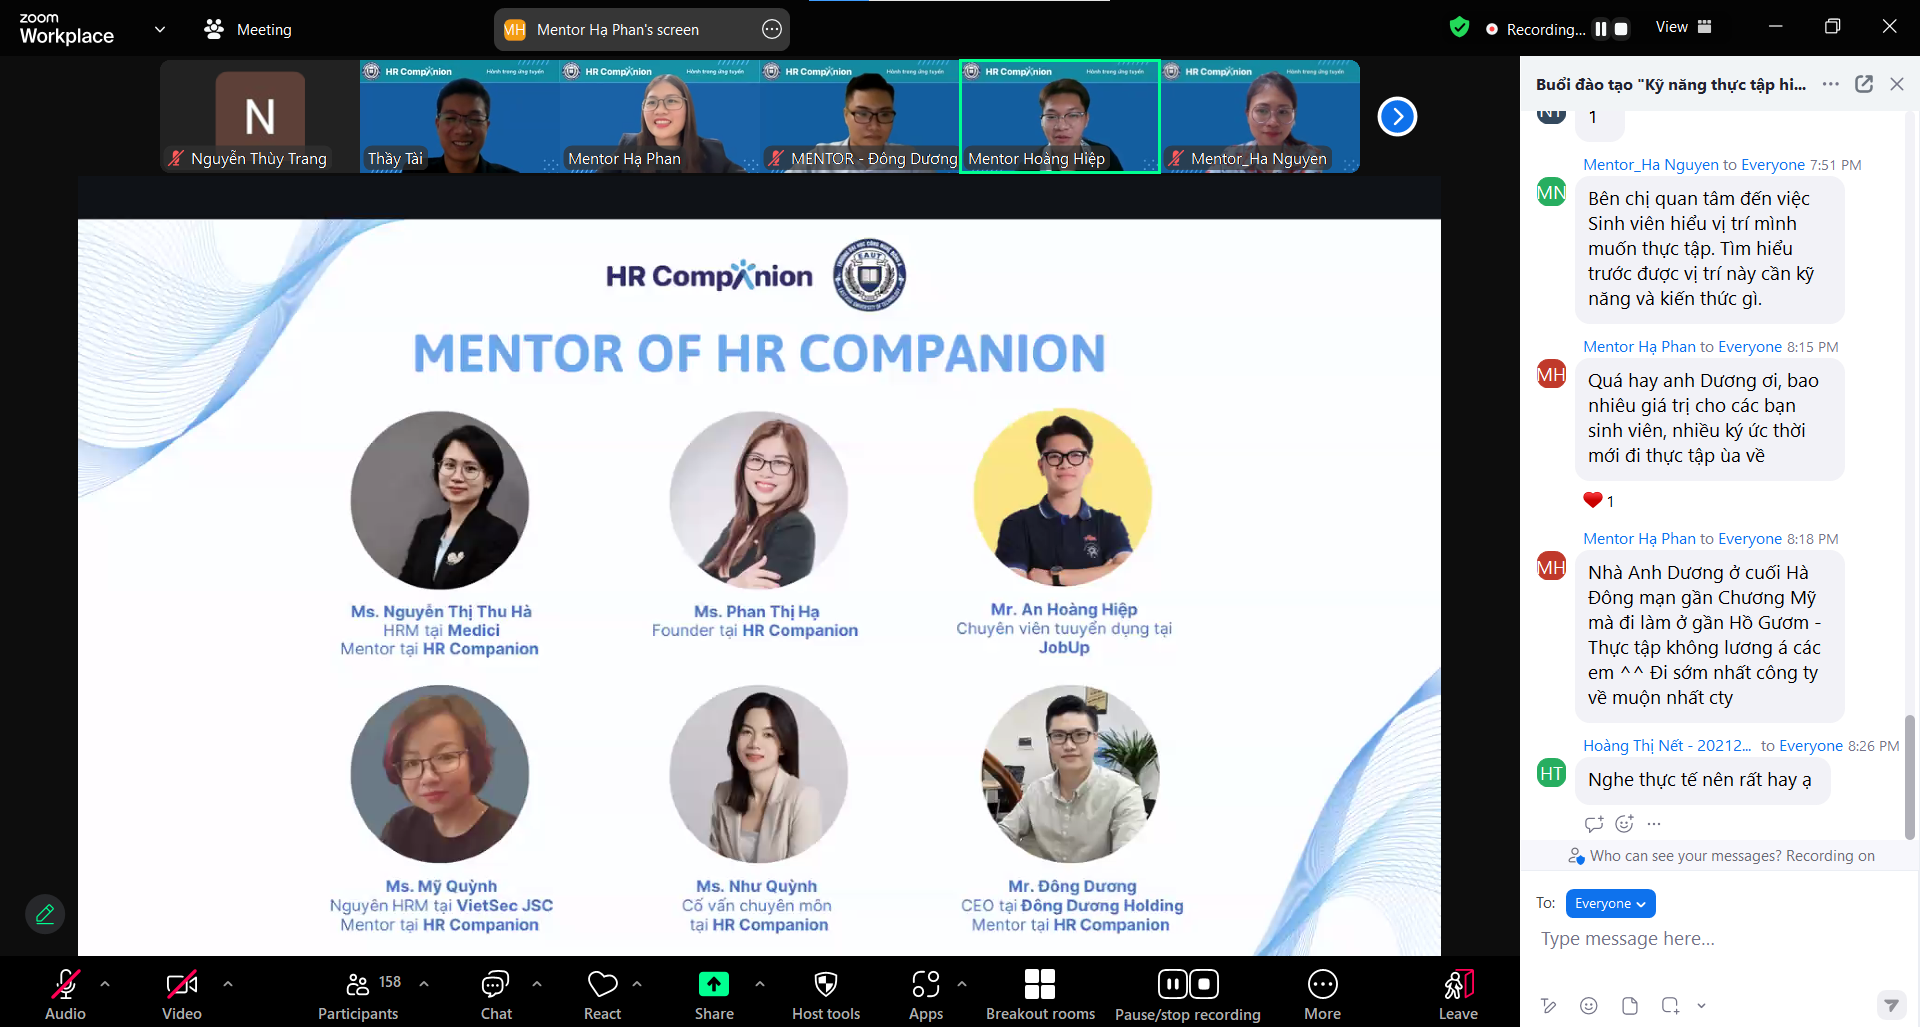This screenshot has height=1027, width=1920.
Task: Click MN avatar in chat
Action: (1551, 192)
